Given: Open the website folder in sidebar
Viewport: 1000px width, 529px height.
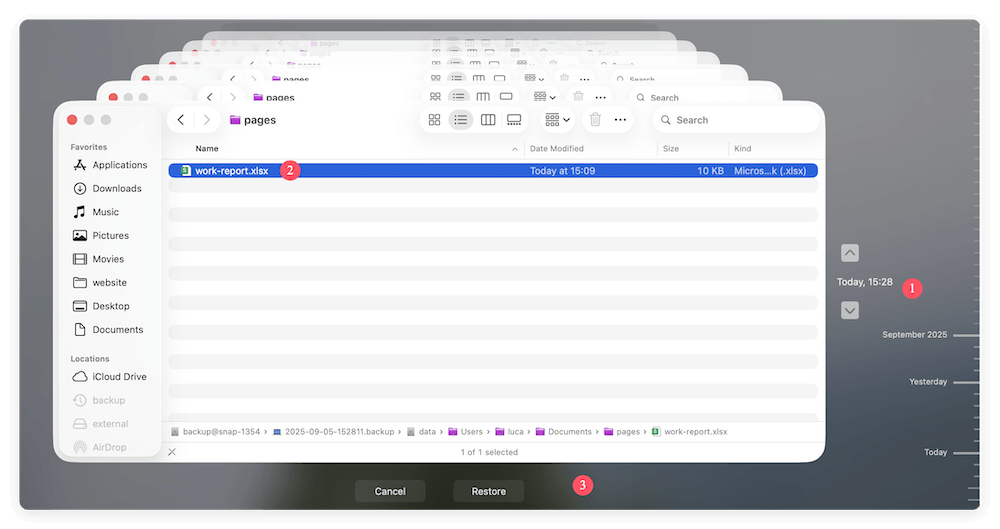Looking at the screenshot, I should [101, 283].
